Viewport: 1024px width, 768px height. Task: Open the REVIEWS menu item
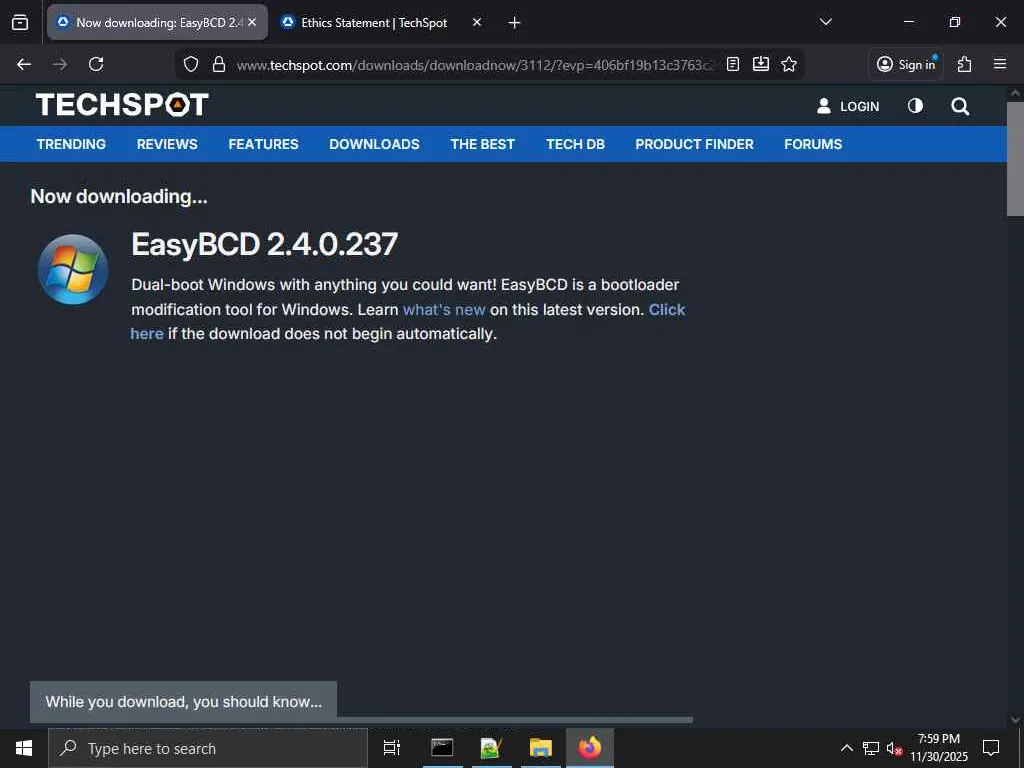click(167, 144)
